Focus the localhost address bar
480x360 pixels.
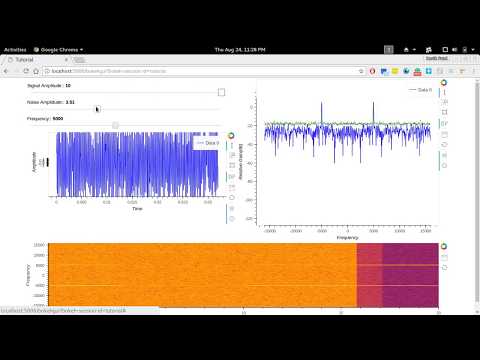[200, 71]
